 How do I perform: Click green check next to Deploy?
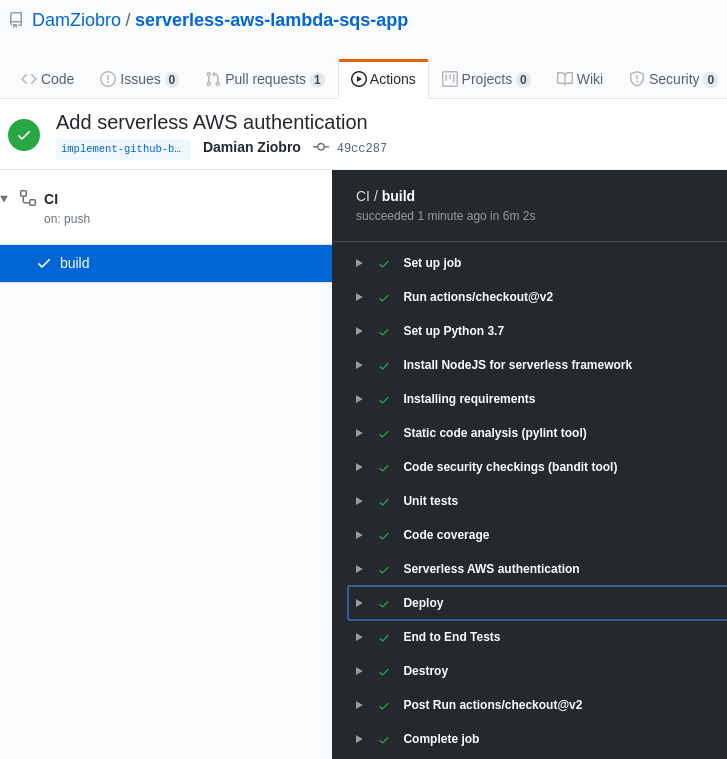(384, 604)
